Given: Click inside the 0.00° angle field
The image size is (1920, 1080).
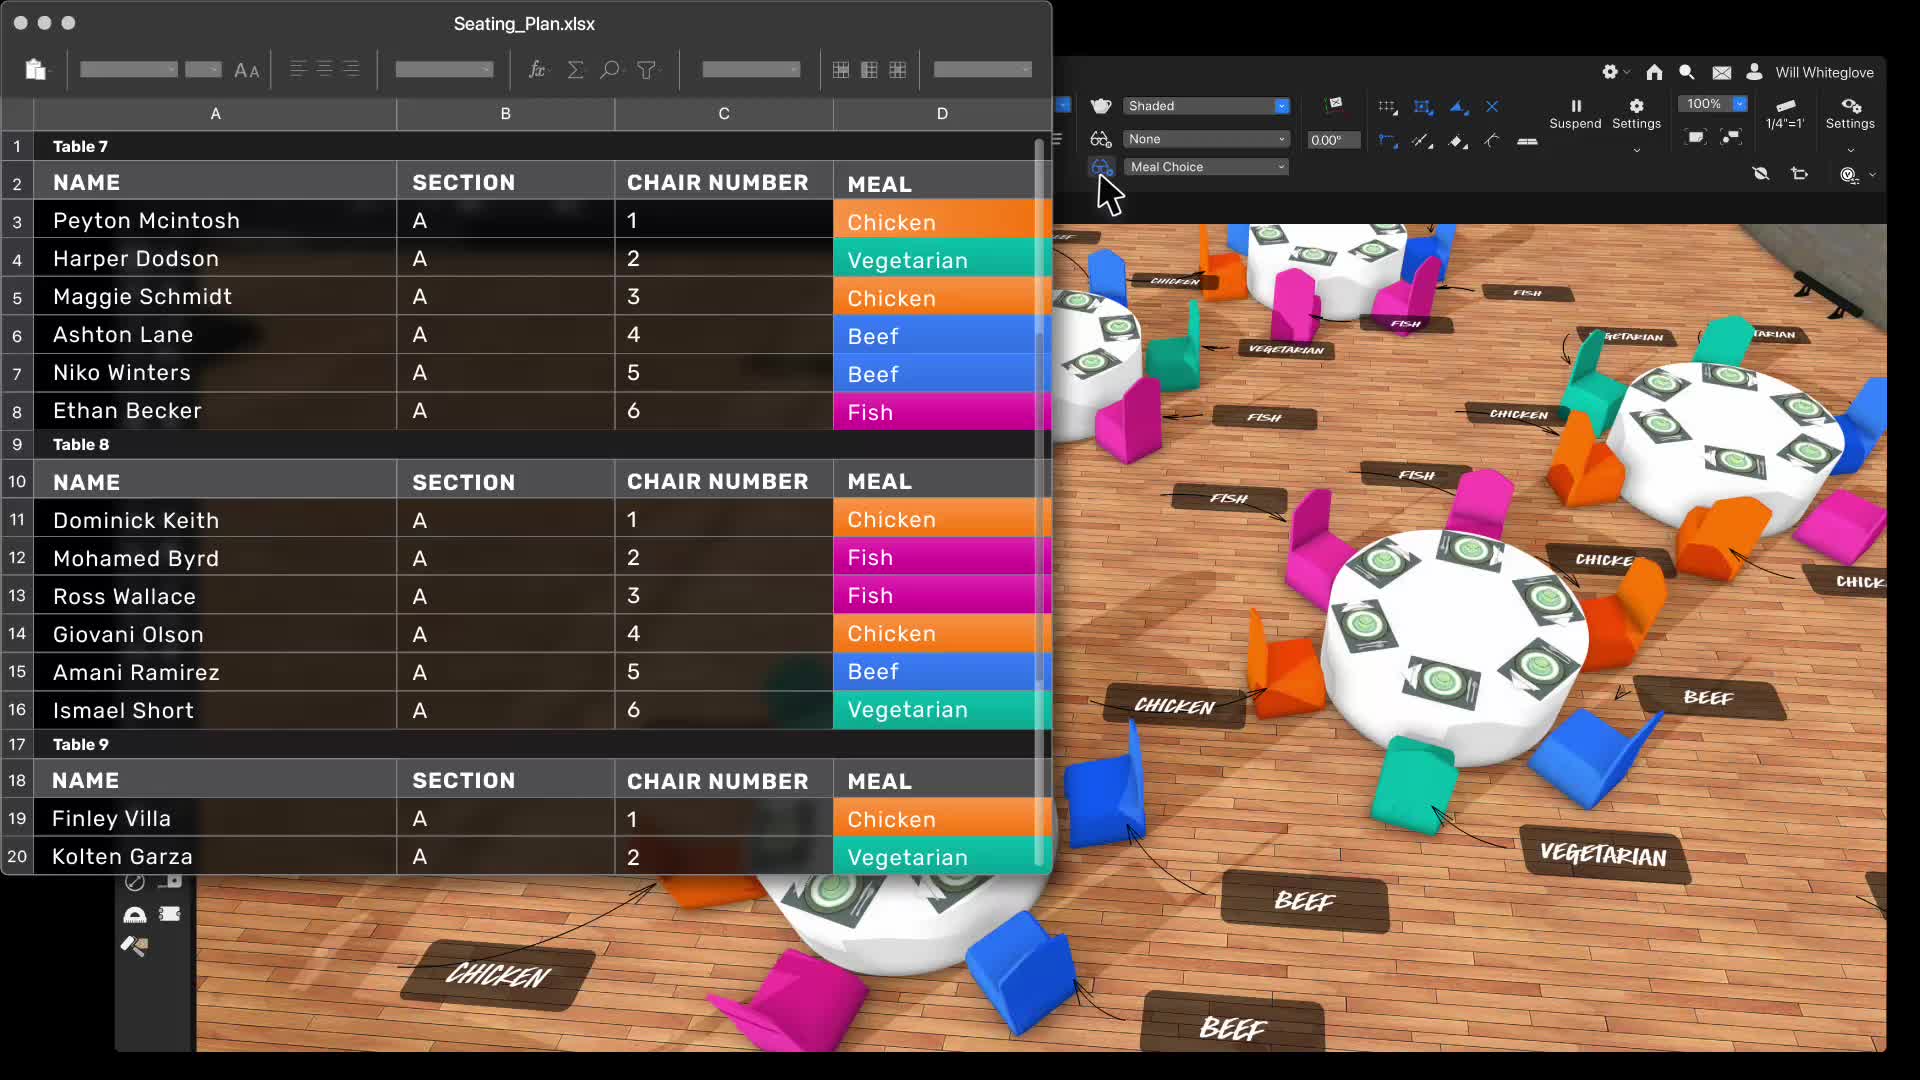Looking at the screenshot, I should tap(1334, 140).
